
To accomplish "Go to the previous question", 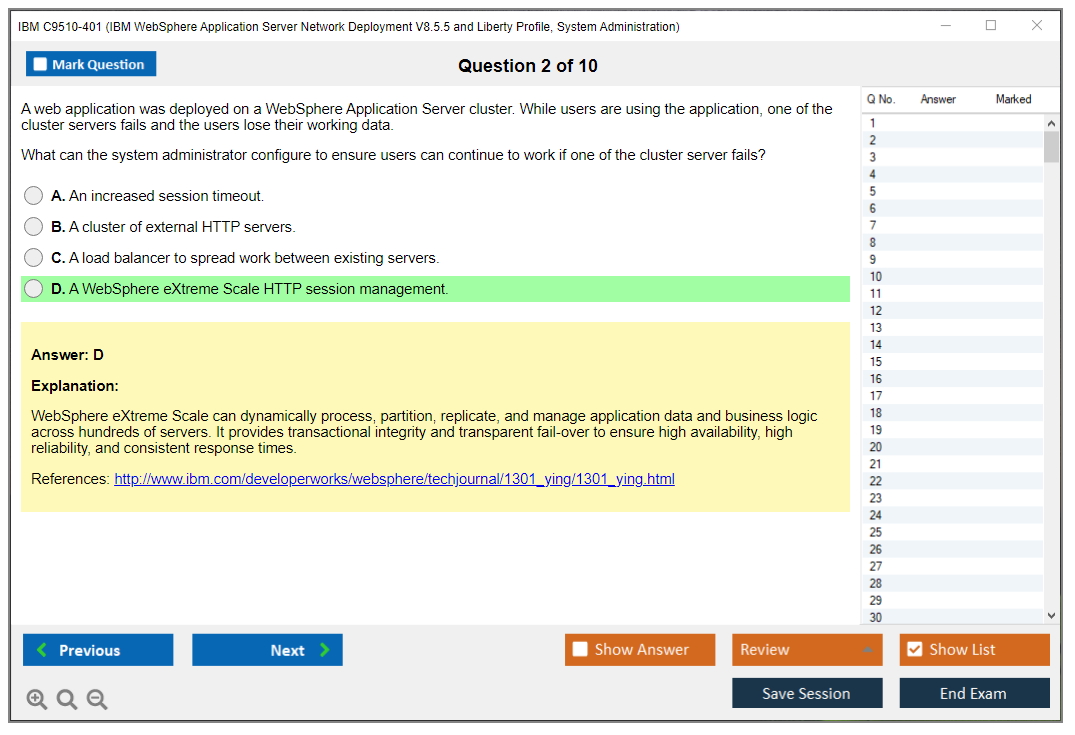I will point(98,650).
